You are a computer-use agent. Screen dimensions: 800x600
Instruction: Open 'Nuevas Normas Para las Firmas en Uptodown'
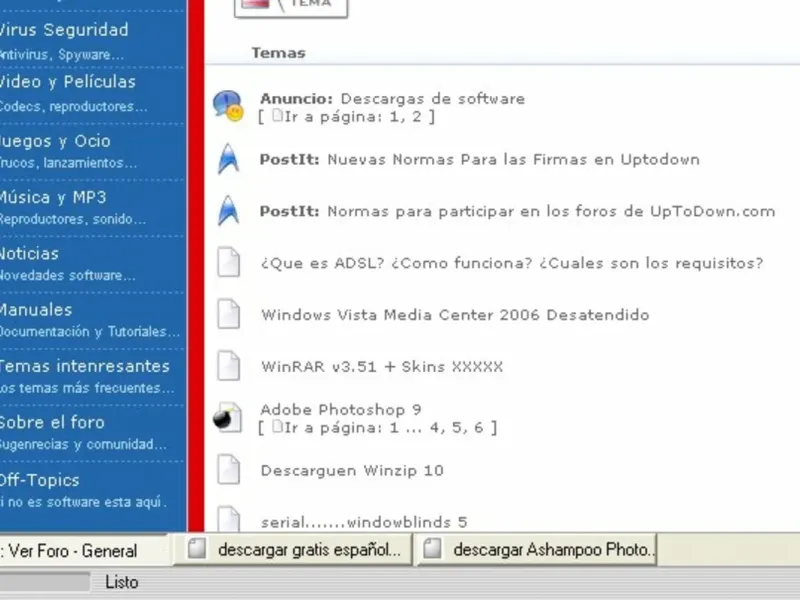pos(513,160)
